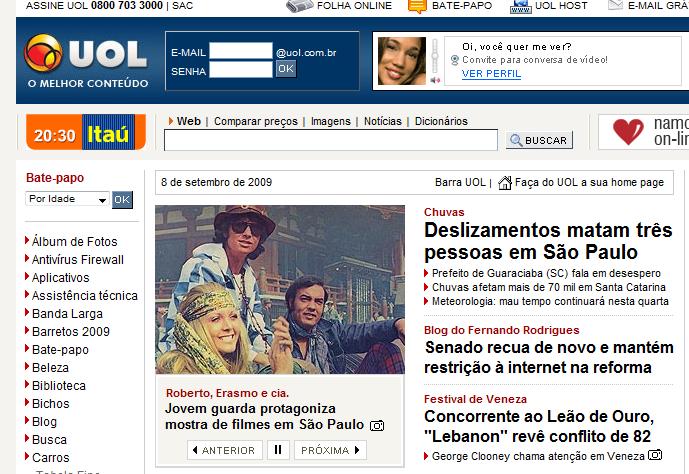Open the Itaú 20:30 banner
This screenshot has width=689, height=474.
click(86, 132)
